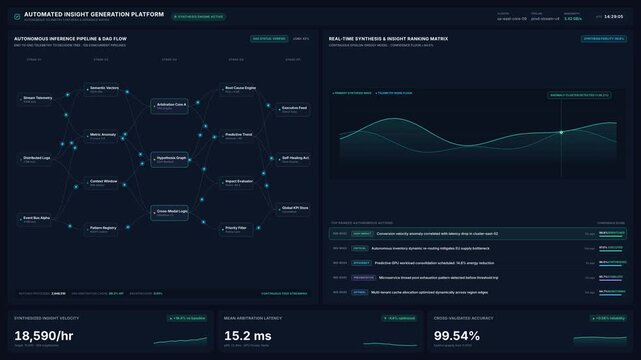Open the Pattern Registry node

coord(102,229)
